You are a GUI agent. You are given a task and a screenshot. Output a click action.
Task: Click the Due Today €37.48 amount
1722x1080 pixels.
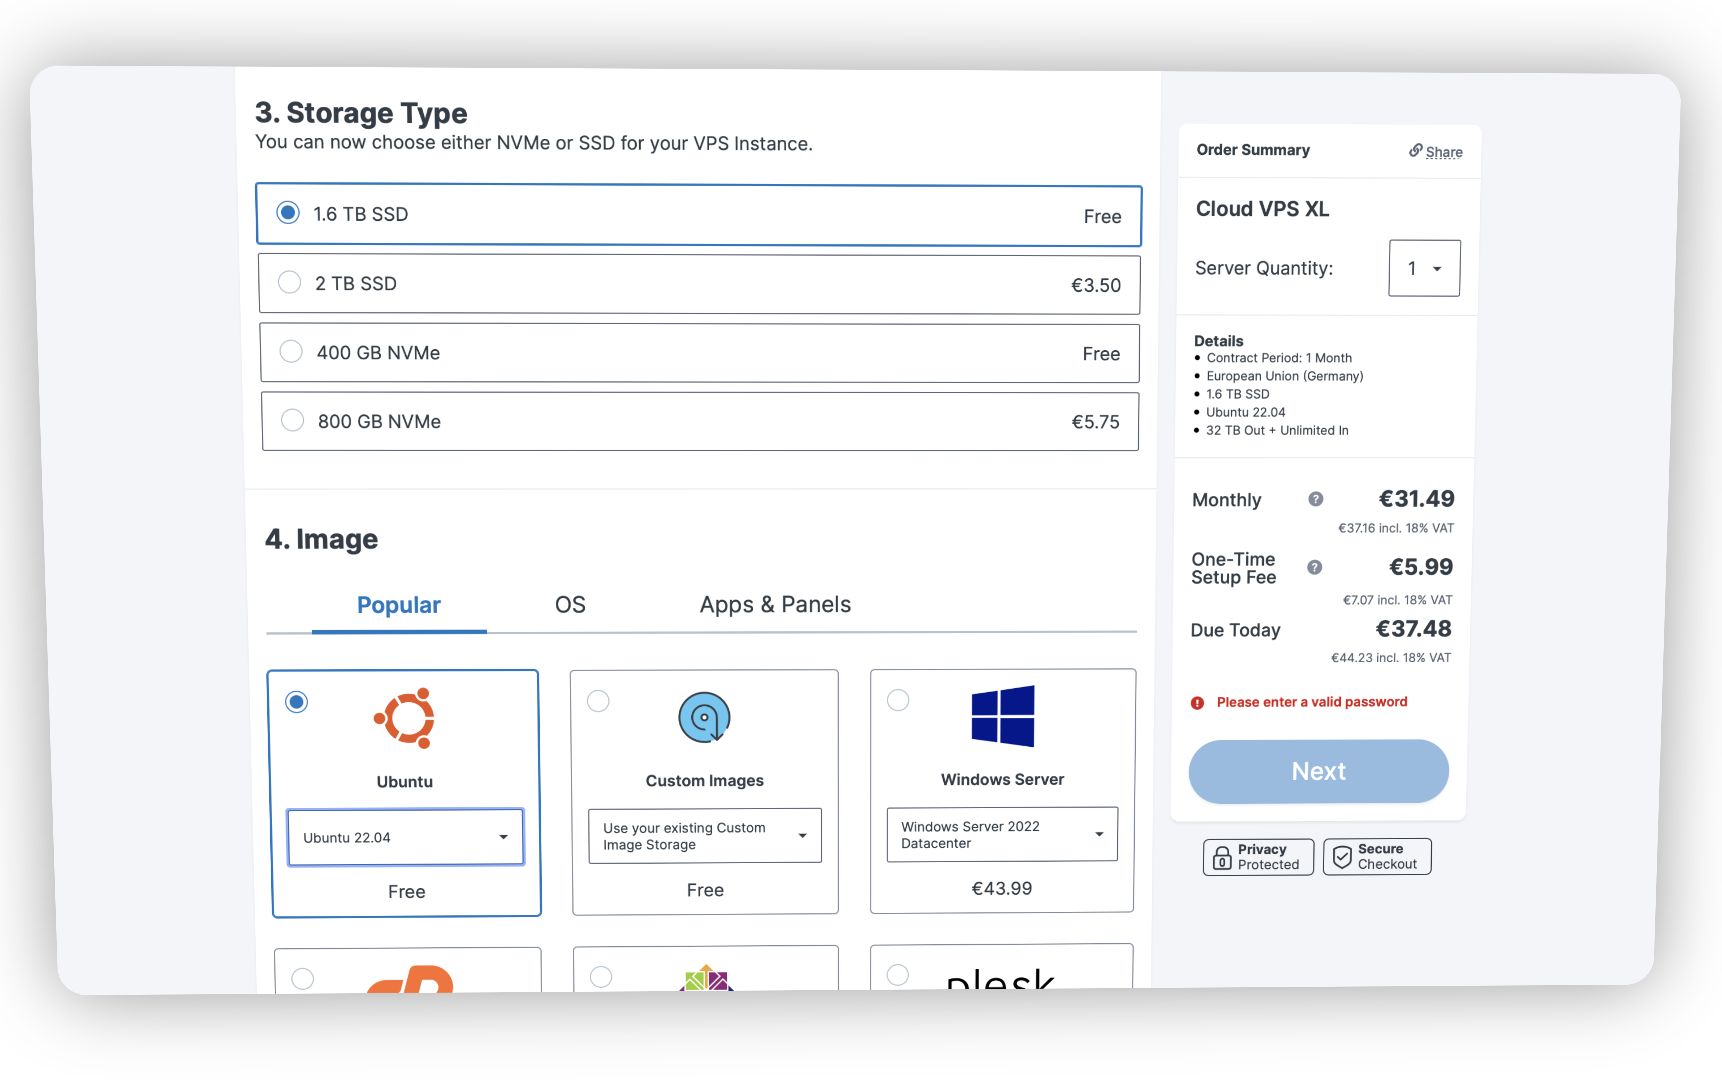coord(1413,629)
